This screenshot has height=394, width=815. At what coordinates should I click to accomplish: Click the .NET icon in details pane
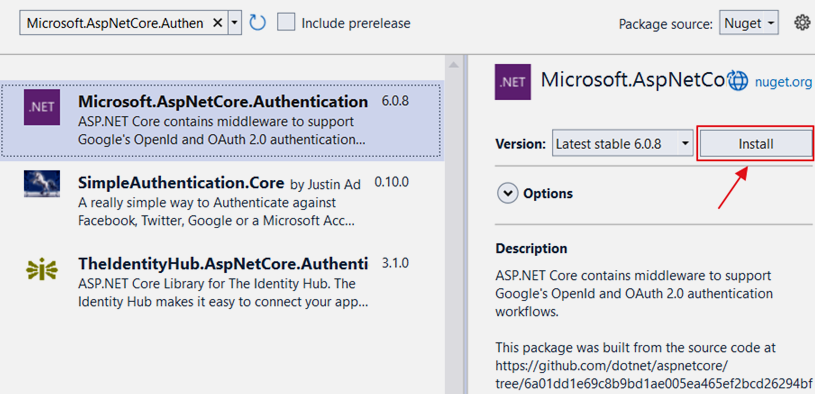pyautogui.click(x=513, y=82)
